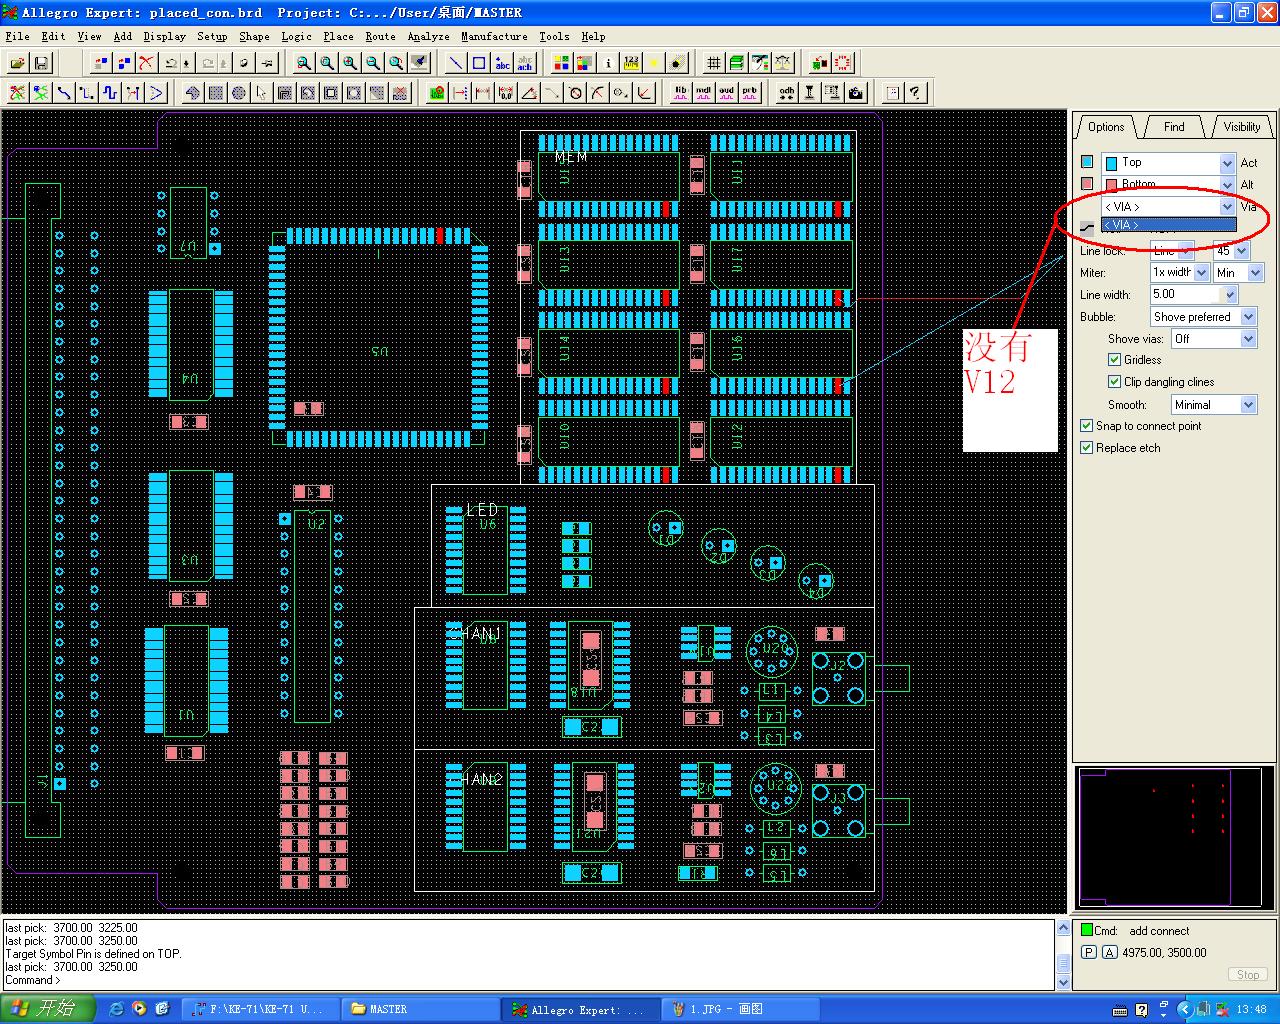The width and height of the screenshot is (1280, 1024).
Task: Click the Stop button
Action: [1248, 975]
